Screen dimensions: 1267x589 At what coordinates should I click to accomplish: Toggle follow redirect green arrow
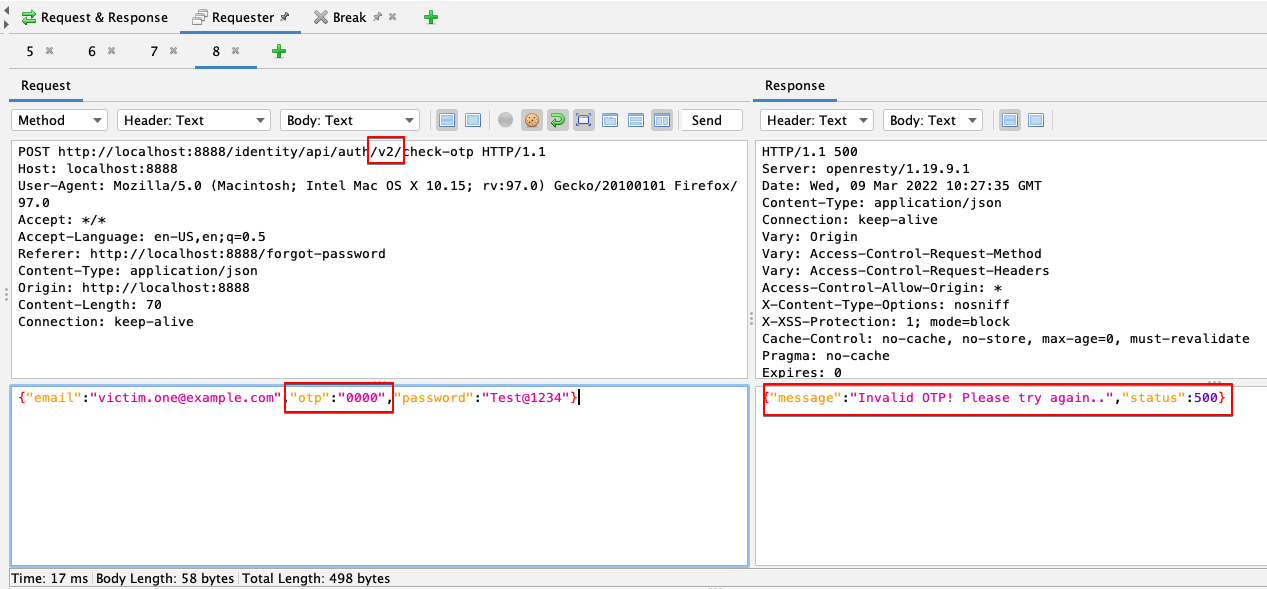(x=558, y=120)
